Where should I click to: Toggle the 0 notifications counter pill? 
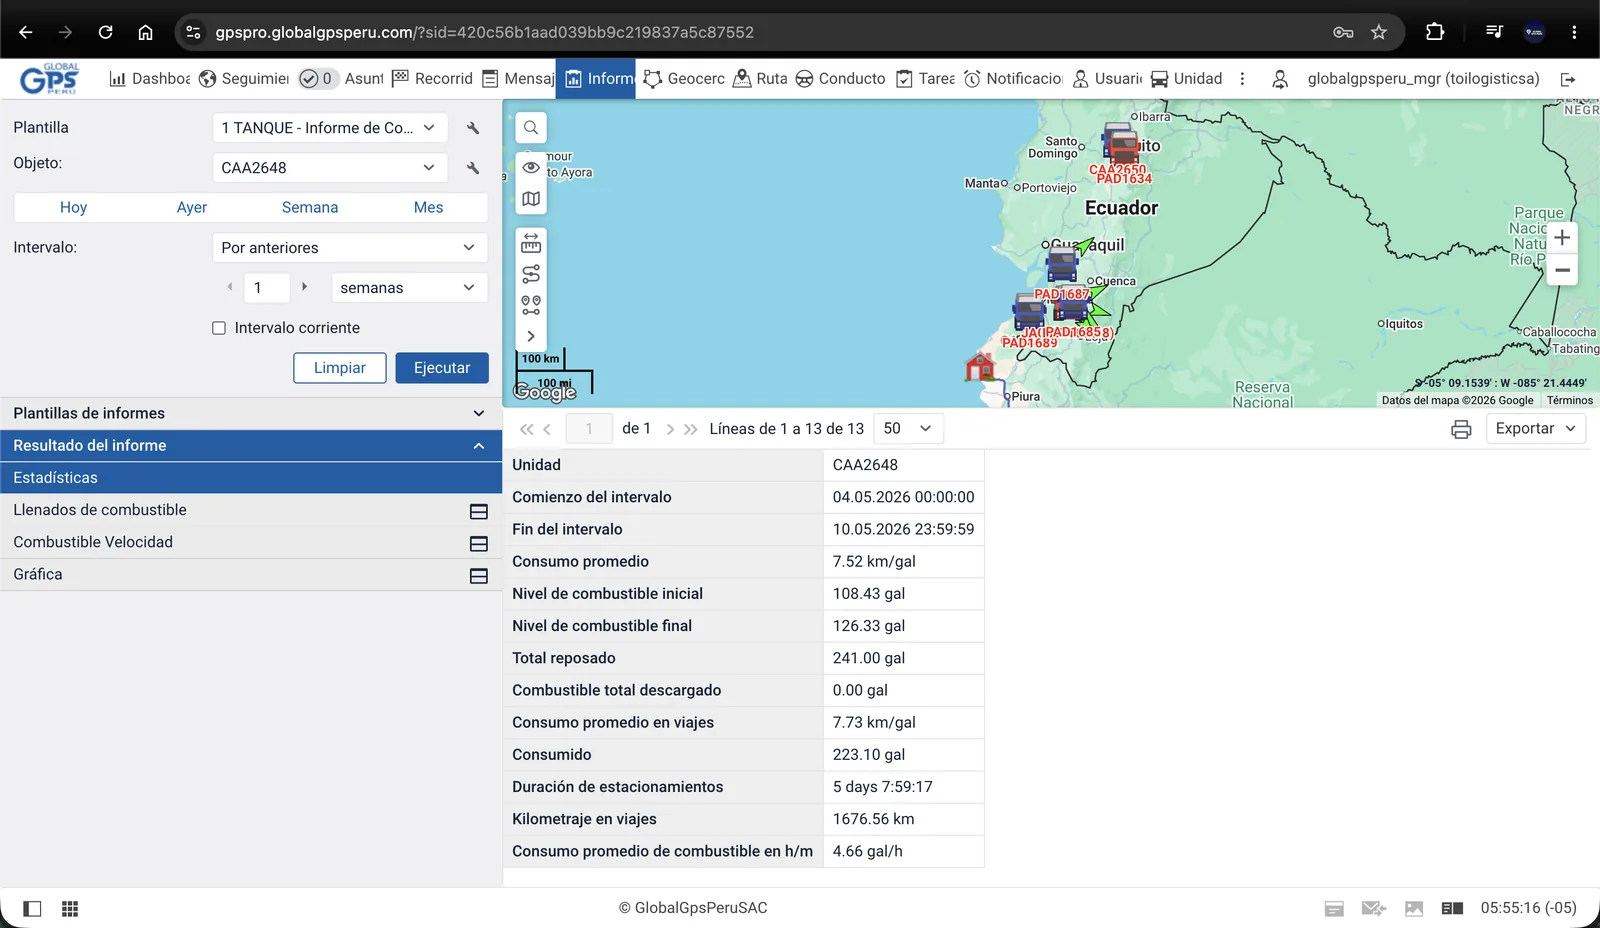pyautogui.click(x=317, y=79)
